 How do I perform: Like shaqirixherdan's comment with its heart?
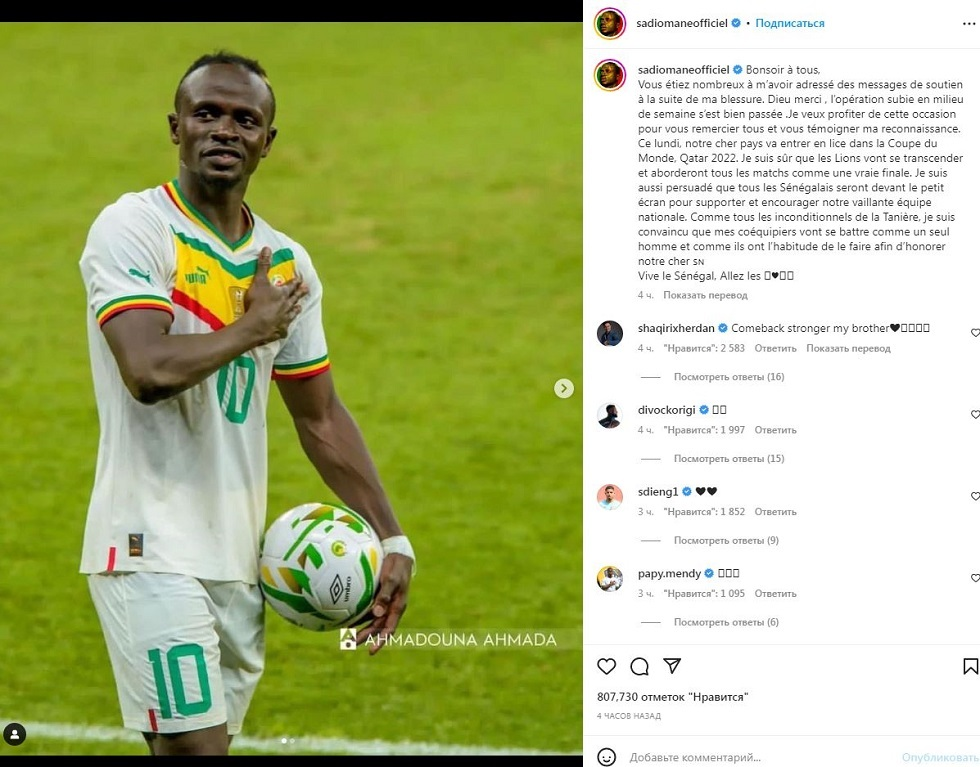(975, 333)
